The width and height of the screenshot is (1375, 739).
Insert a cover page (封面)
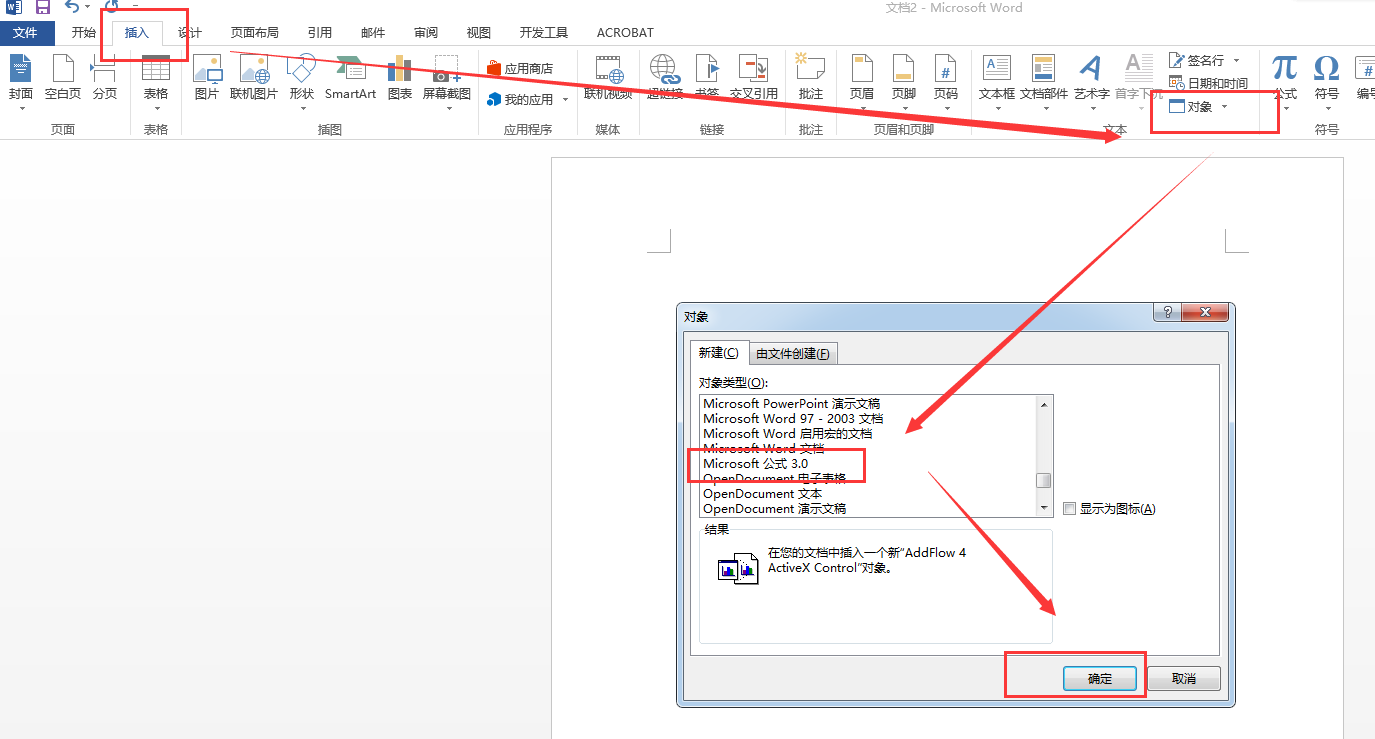coord(21,80)
